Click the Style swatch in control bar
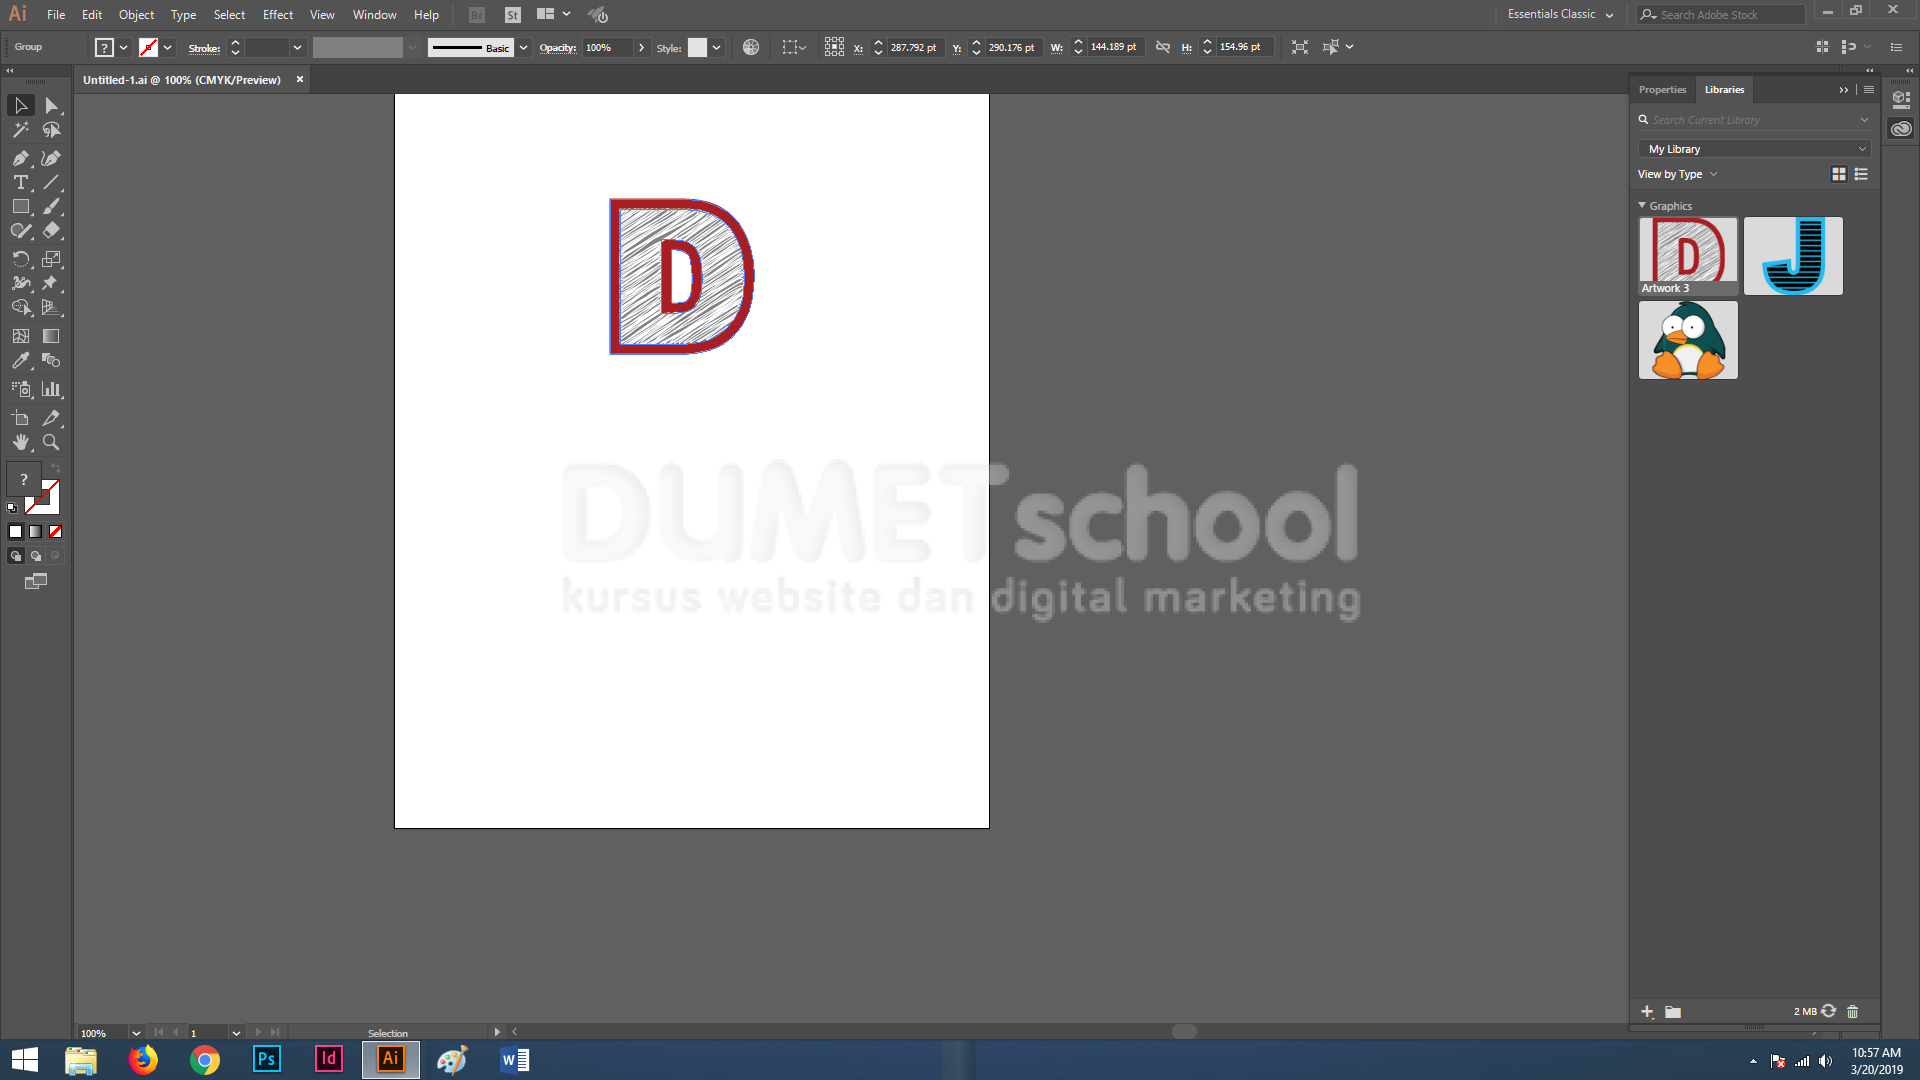1920x1080 pixels. point(697,47)
